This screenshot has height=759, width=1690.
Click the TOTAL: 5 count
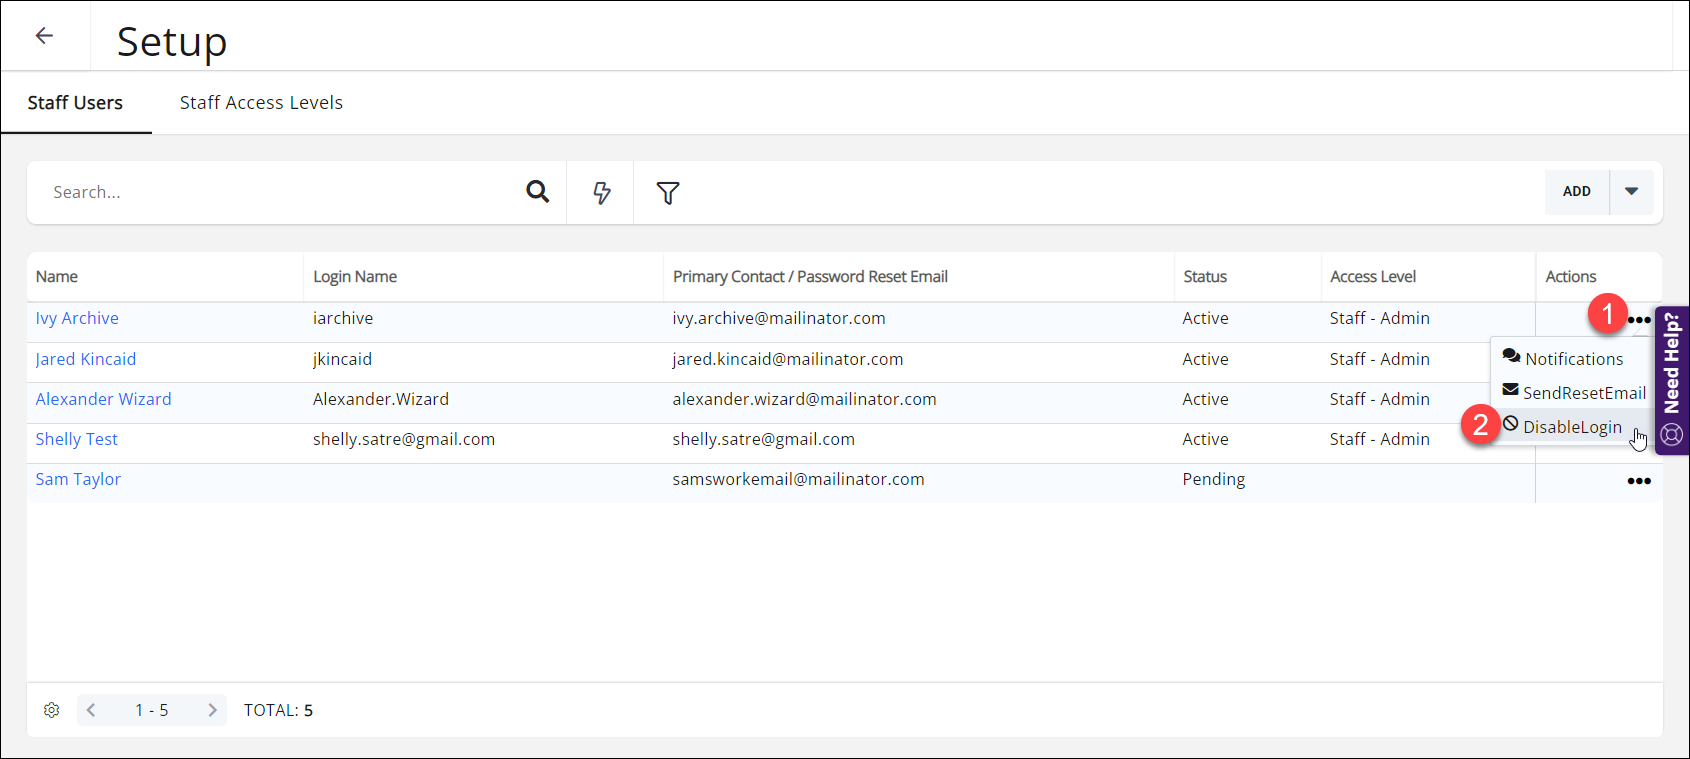[278, 710]
